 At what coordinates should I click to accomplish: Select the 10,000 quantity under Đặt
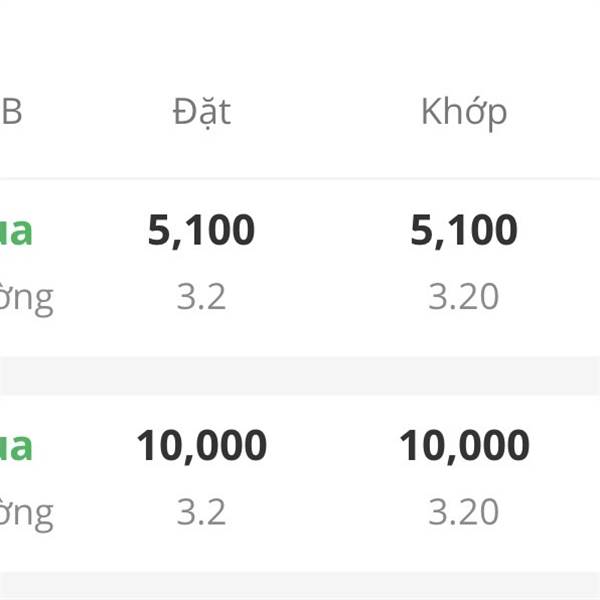201,445
